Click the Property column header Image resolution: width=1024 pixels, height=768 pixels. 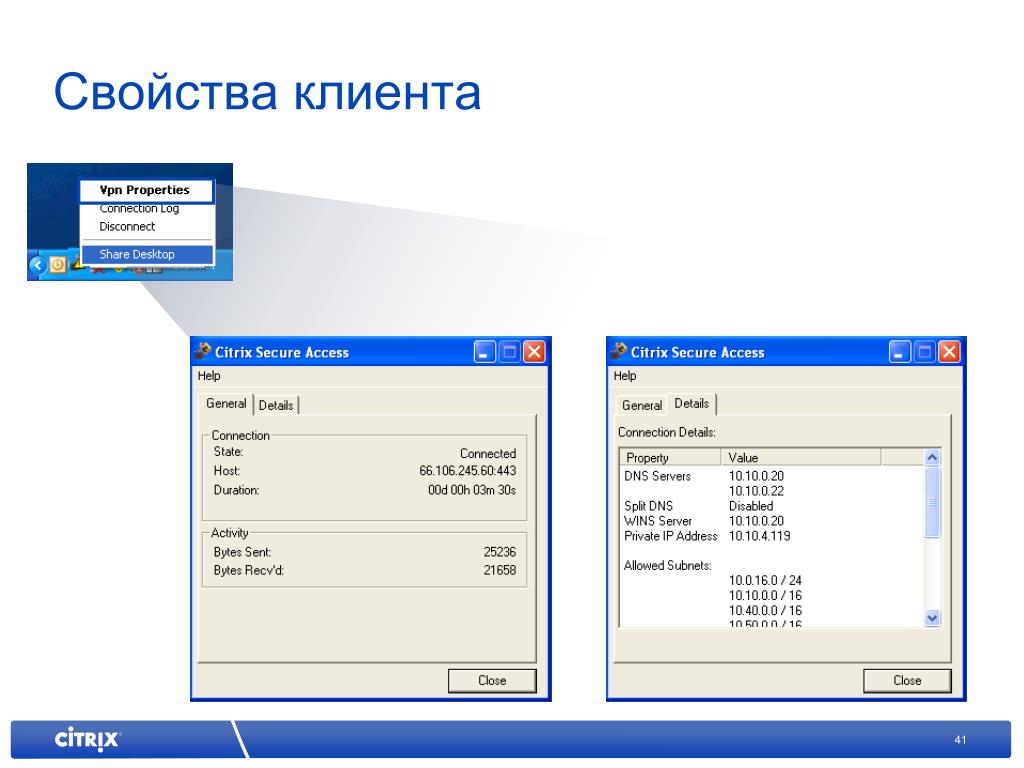click(x=671, y=457)
